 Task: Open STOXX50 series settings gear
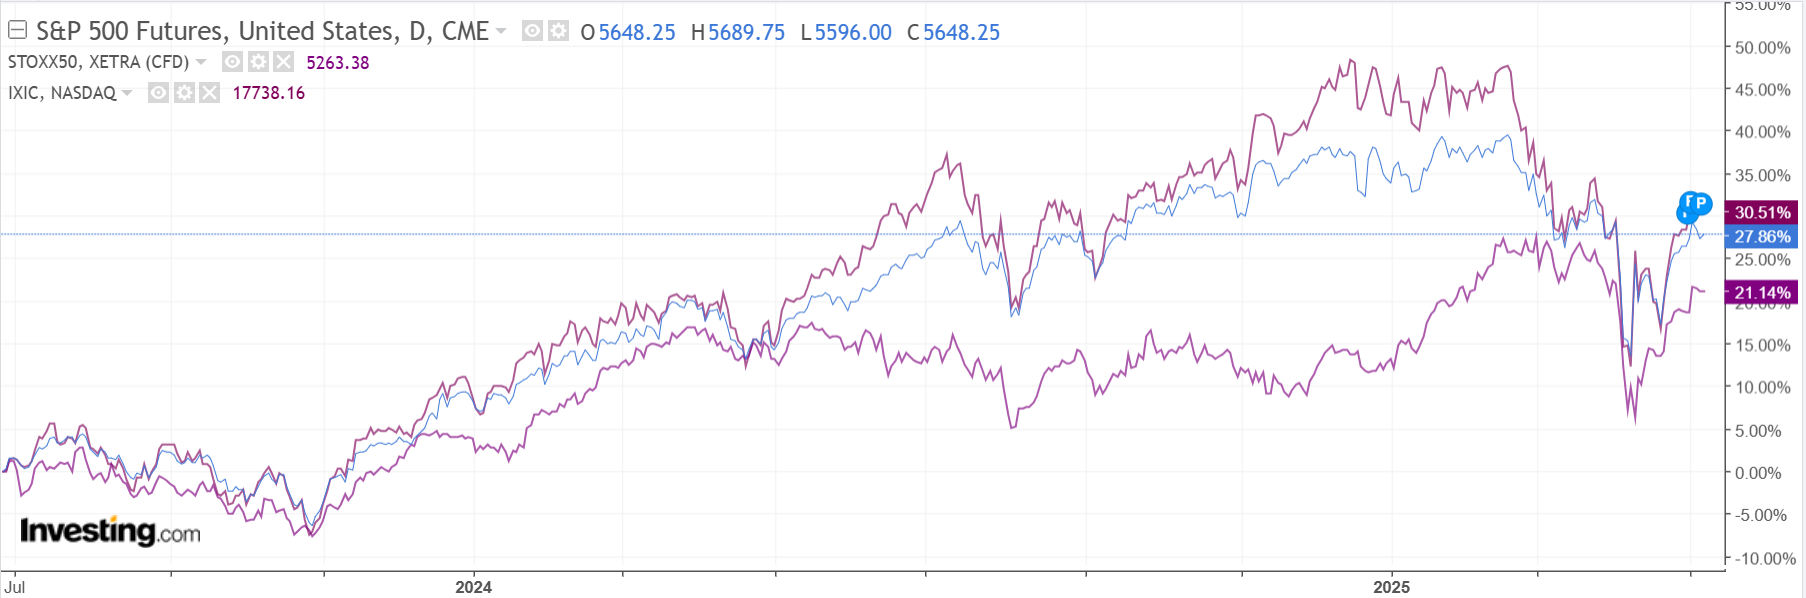point(258,62)
